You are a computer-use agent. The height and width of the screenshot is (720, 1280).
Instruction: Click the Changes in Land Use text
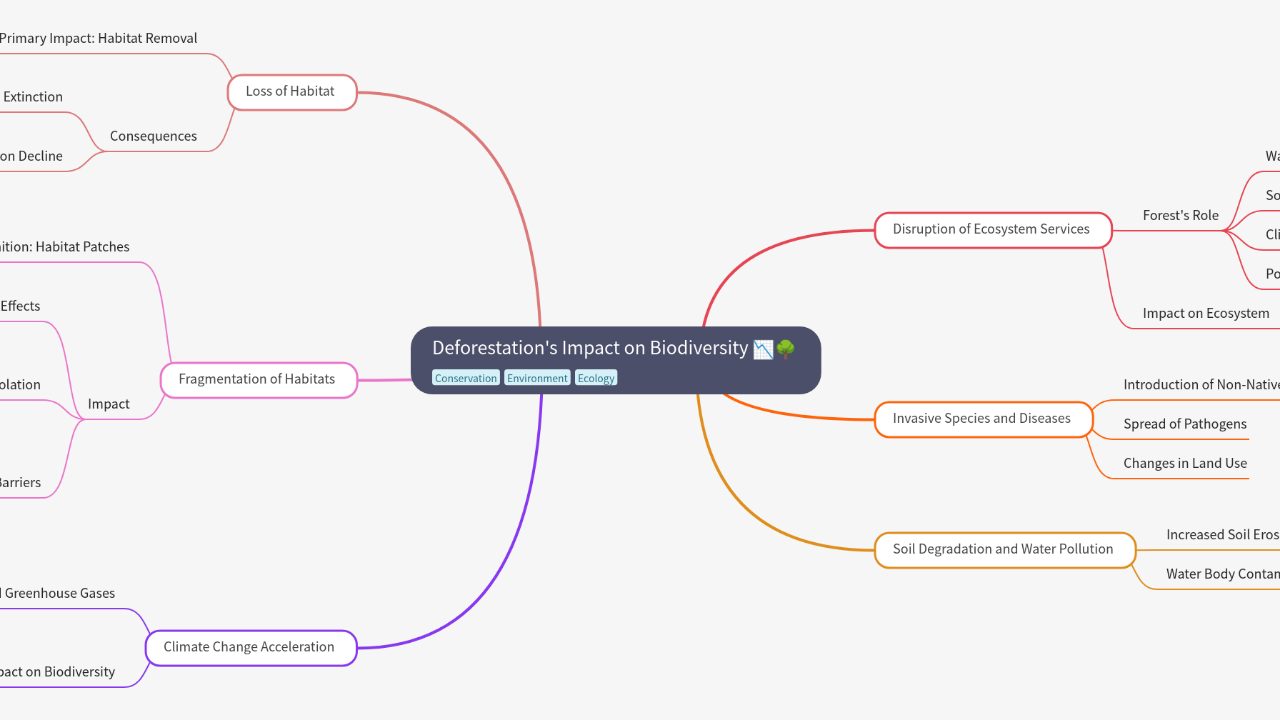pyautogui.click(x=1185, y=463)
